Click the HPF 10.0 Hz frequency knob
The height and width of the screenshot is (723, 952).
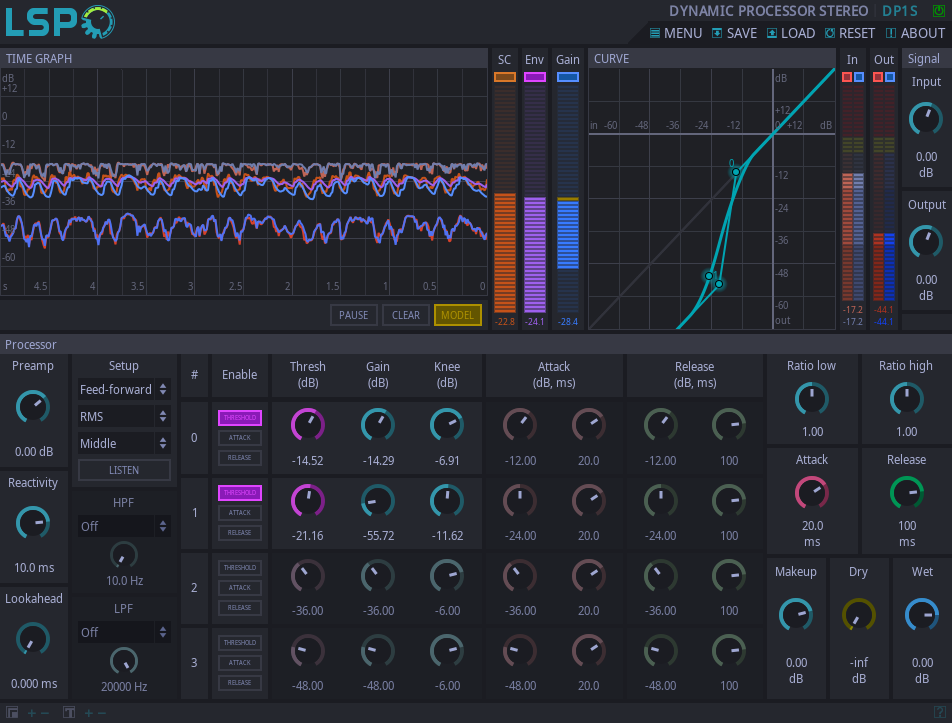pos(124,555)
